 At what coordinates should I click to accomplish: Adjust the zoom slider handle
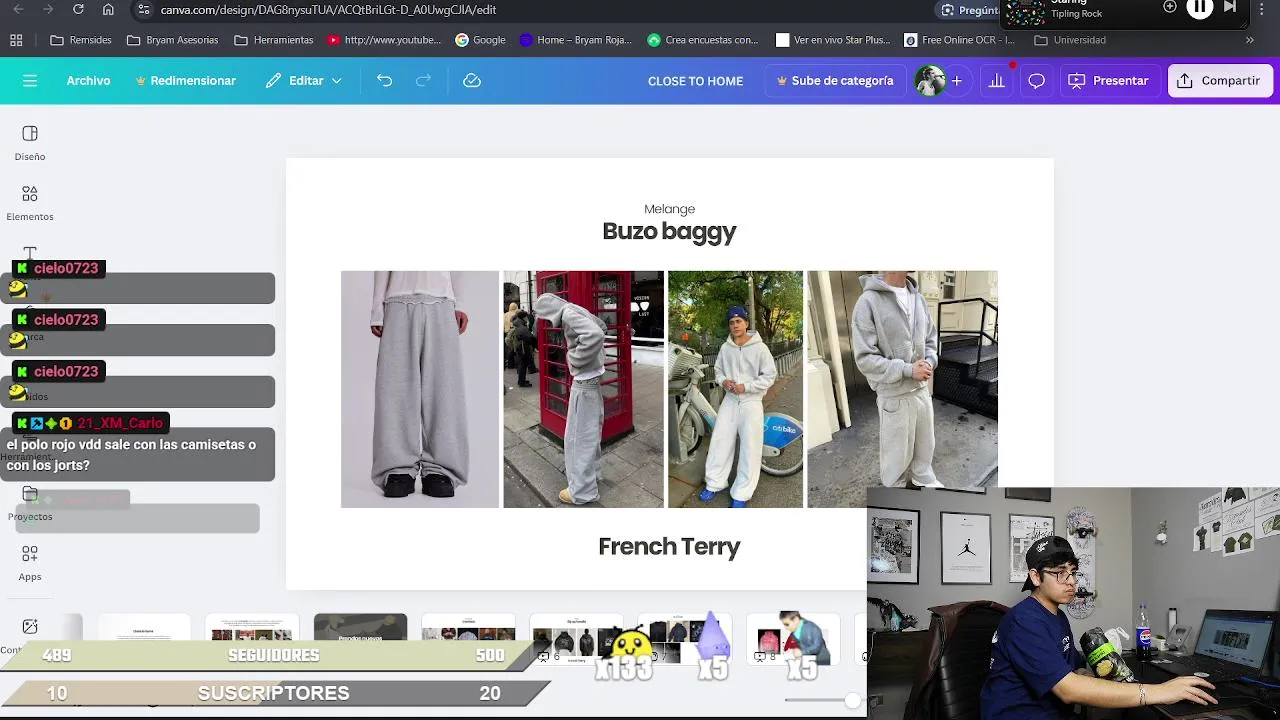(852, 700)
